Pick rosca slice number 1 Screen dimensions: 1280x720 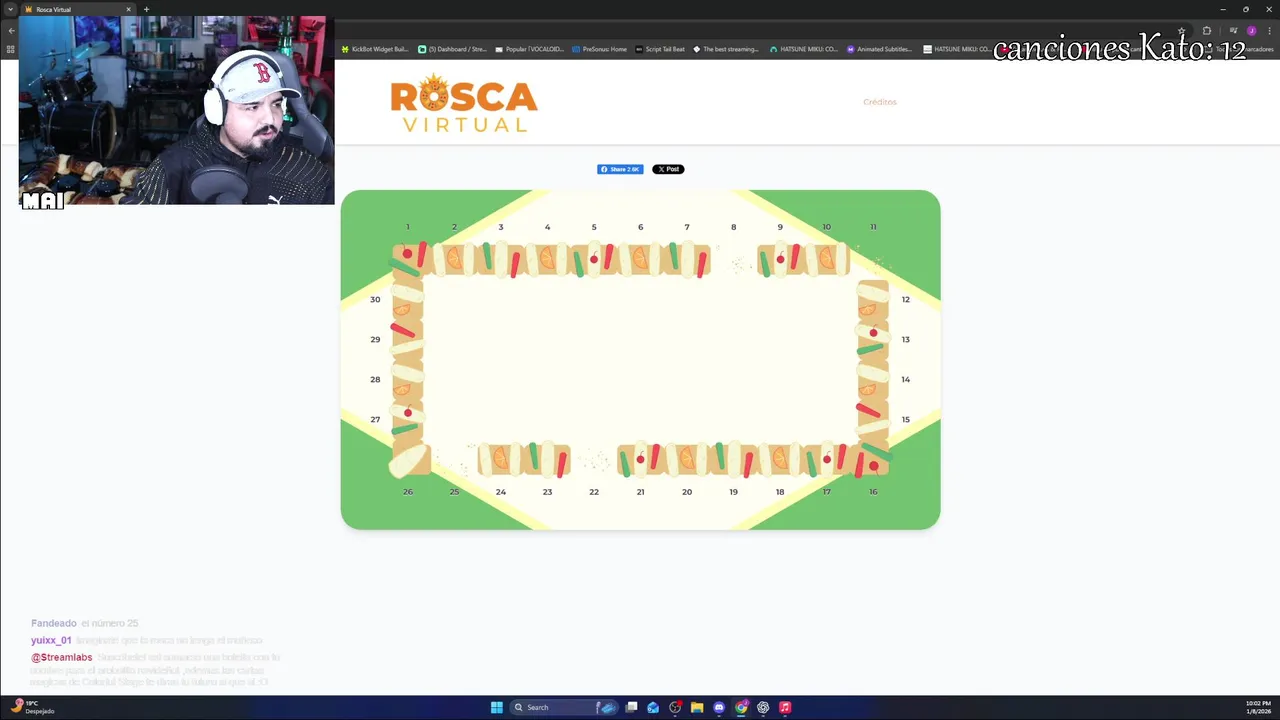[x=408, y=259]
